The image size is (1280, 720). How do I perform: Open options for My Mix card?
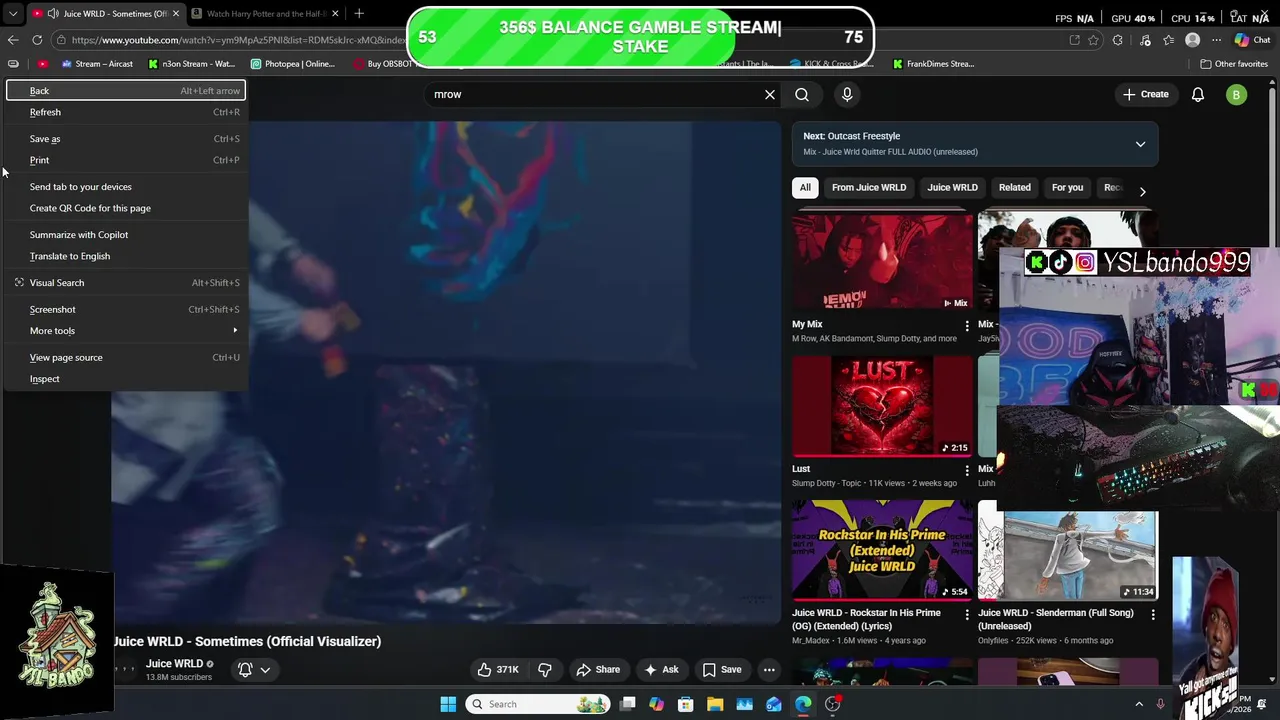pos(966,325)
